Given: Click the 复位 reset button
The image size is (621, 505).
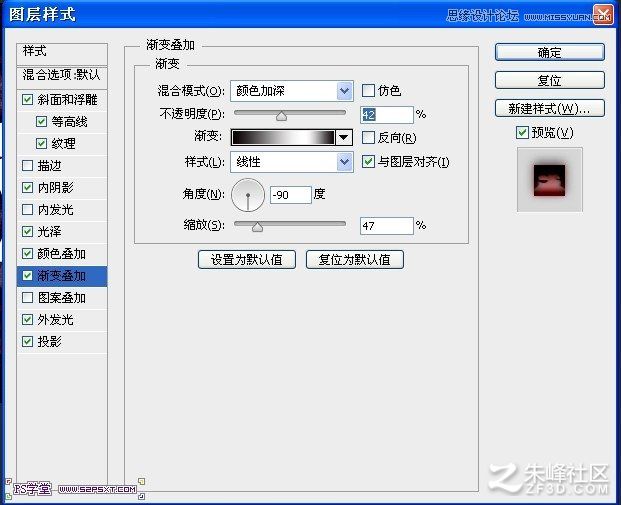Looking at the screenshot, I should [550, 80].
